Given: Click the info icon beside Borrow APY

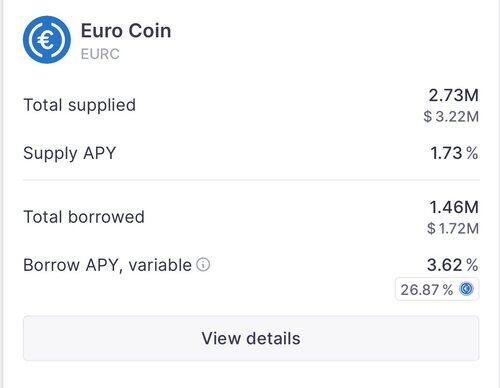Looking at the screenshot, I should tap(203, 265).
